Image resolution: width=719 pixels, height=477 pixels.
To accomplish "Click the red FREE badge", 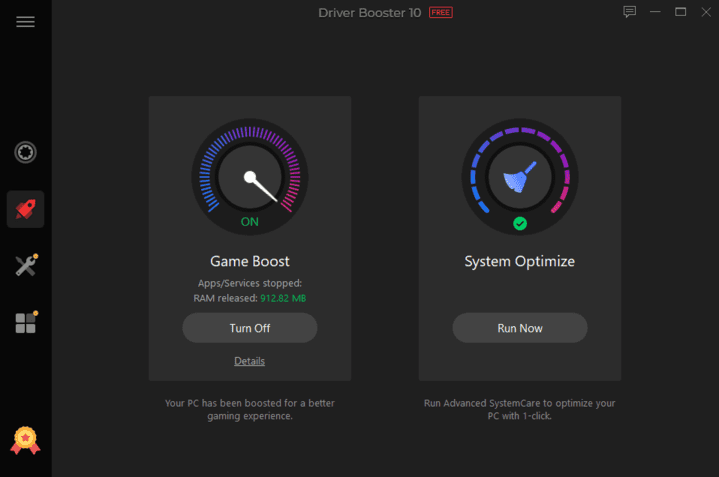I will click(x=441, y=12).
